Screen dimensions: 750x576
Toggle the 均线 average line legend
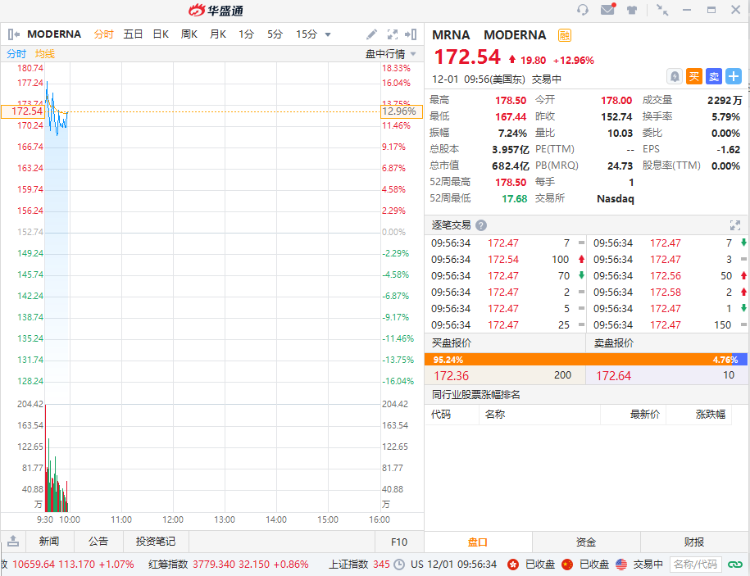click(x=45, y=54)
